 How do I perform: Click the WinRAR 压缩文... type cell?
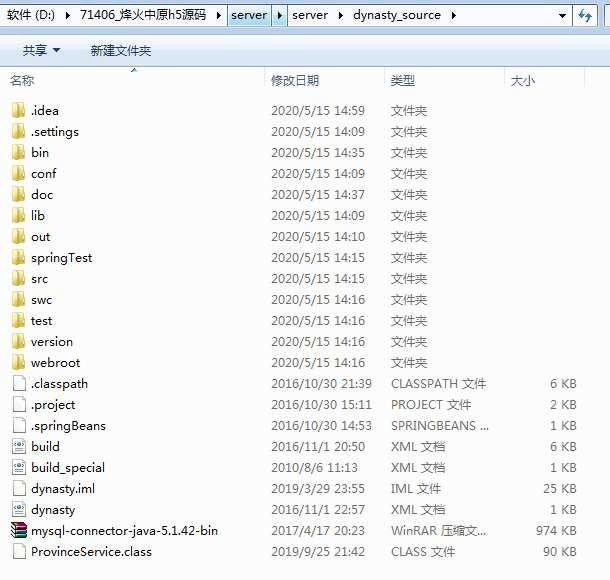click(x=438, y=531)
